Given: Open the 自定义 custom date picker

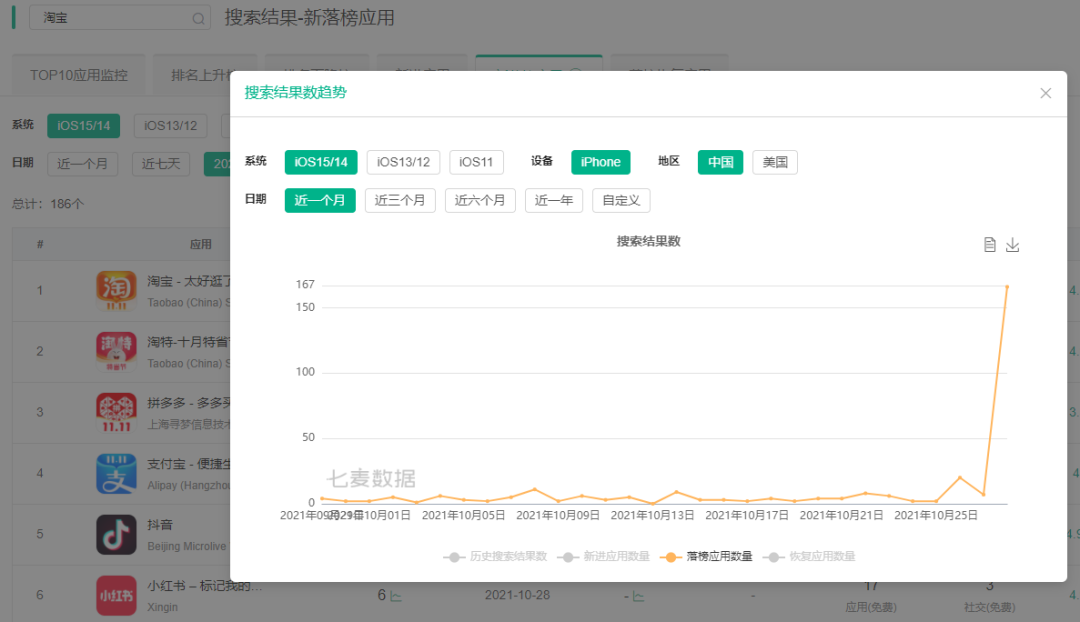Looking at the screenshot, I should pyautogui.click(x=621, y=200).
